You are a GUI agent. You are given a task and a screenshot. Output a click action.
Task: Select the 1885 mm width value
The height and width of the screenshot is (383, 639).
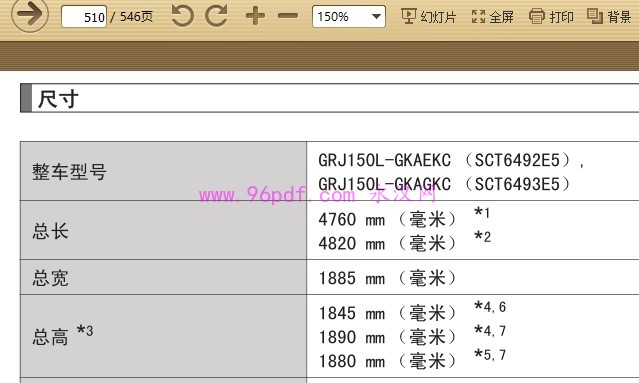click(387, 278)
